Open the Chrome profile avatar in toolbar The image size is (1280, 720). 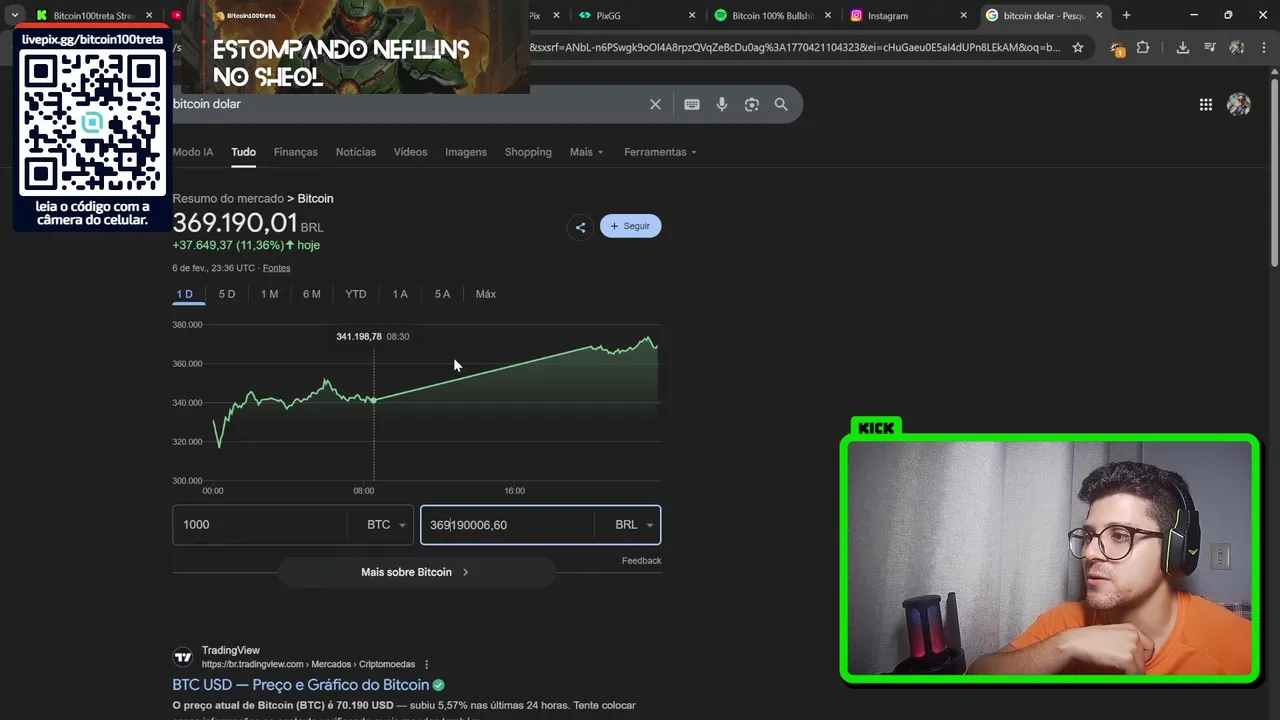[1236, 47]
